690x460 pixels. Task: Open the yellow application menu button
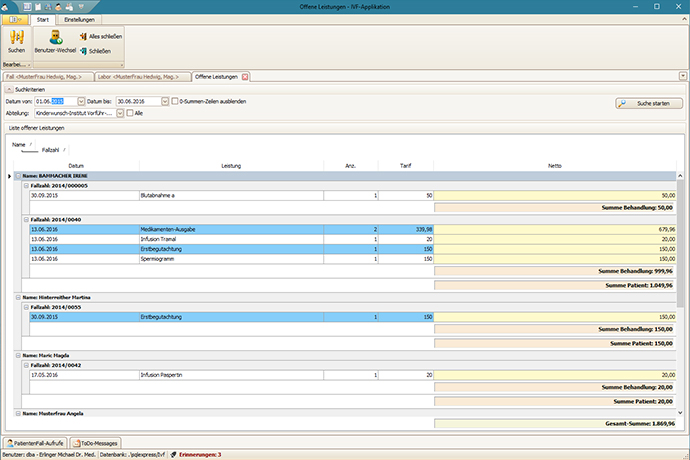tap(15, 20)
